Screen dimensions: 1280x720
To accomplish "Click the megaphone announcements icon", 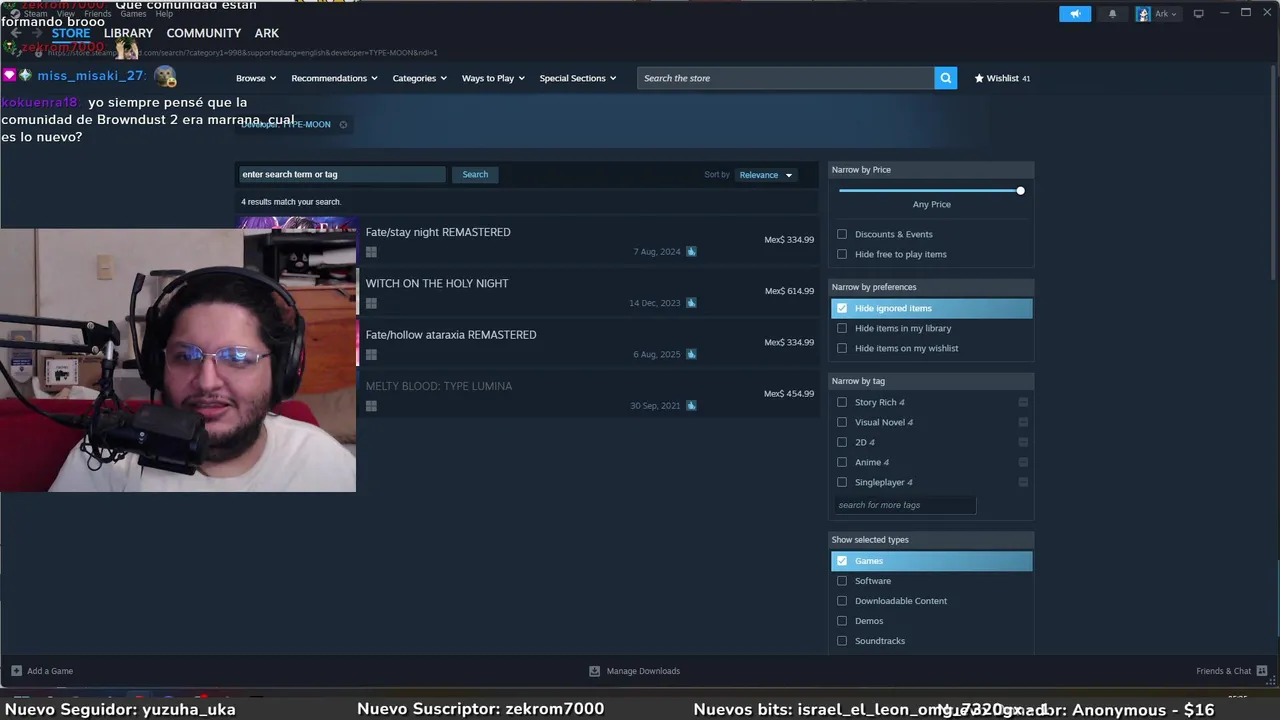I will click(x=1075, y=14).
